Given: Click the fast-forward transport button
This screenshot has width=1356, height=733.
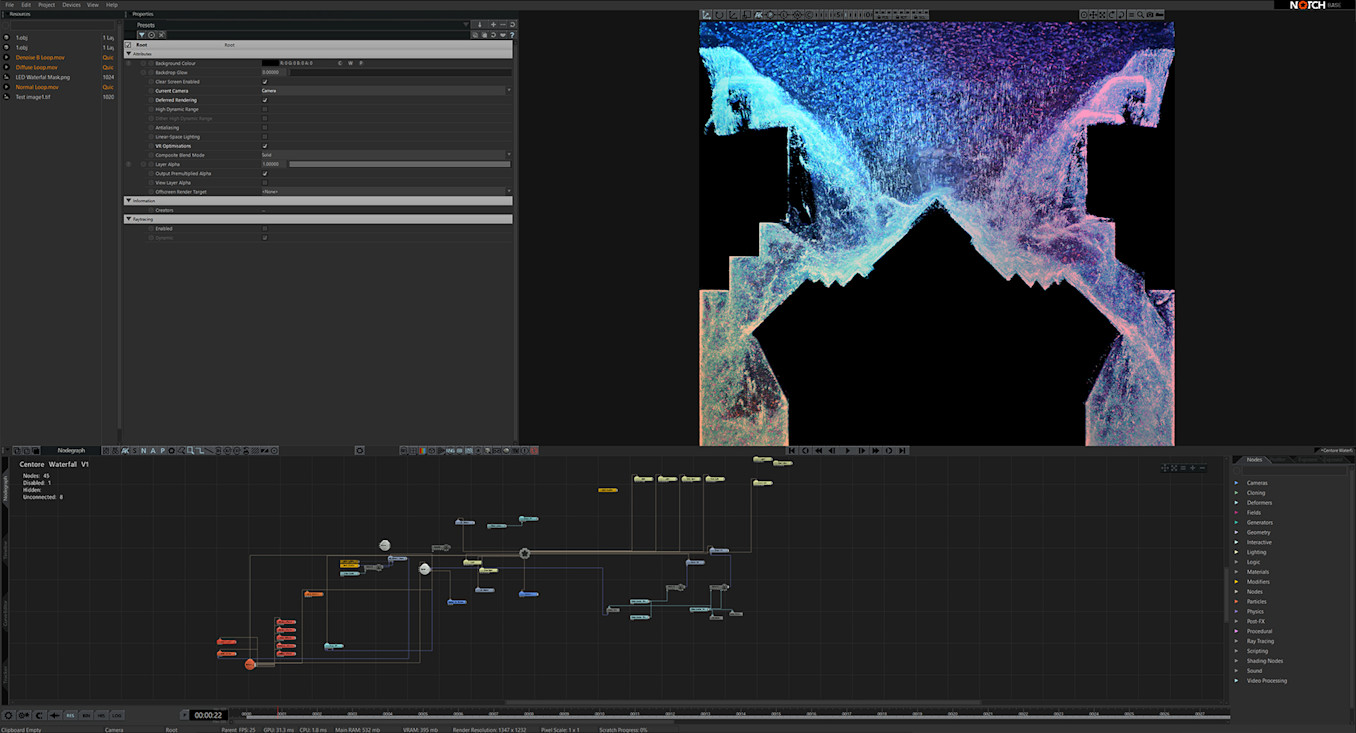Looking at the screenshot, I should [876, 451].
